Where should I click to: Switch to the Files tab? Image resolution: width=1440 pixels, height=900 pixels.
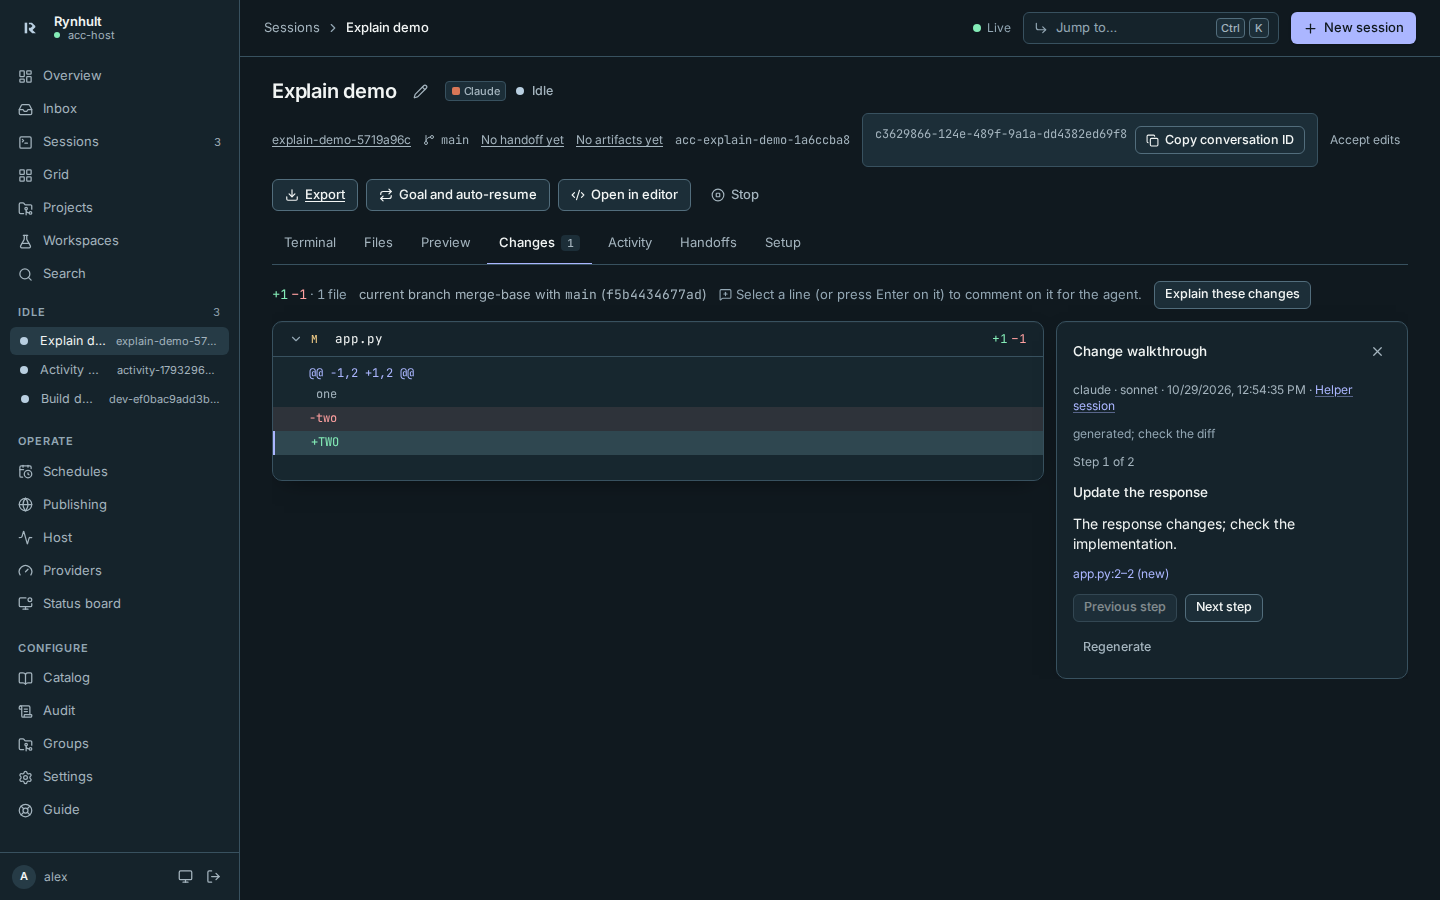click(x=378, y=243)
